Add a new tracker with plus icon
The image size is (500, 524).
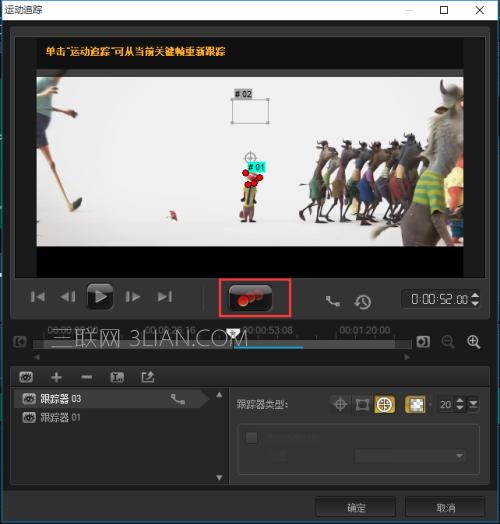coord(56,377)
